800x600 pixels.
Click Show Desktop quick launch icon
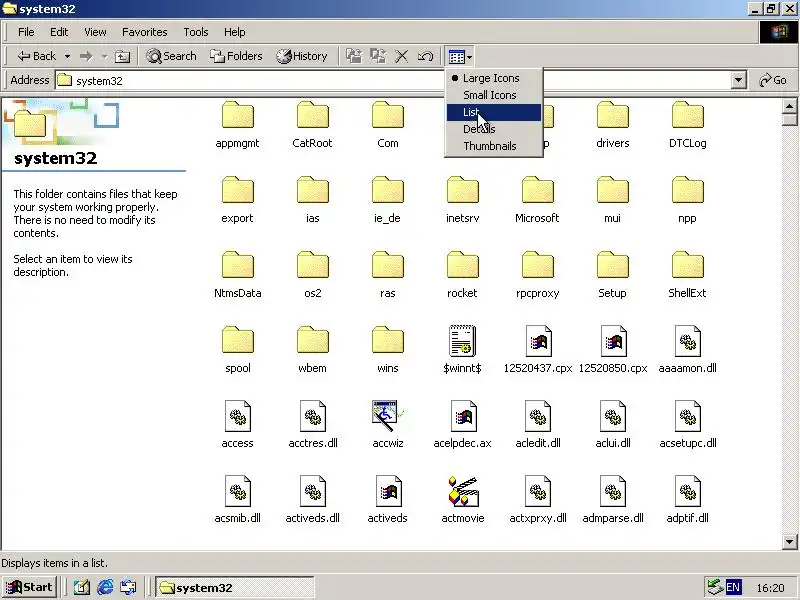click(x=81, y=588)
